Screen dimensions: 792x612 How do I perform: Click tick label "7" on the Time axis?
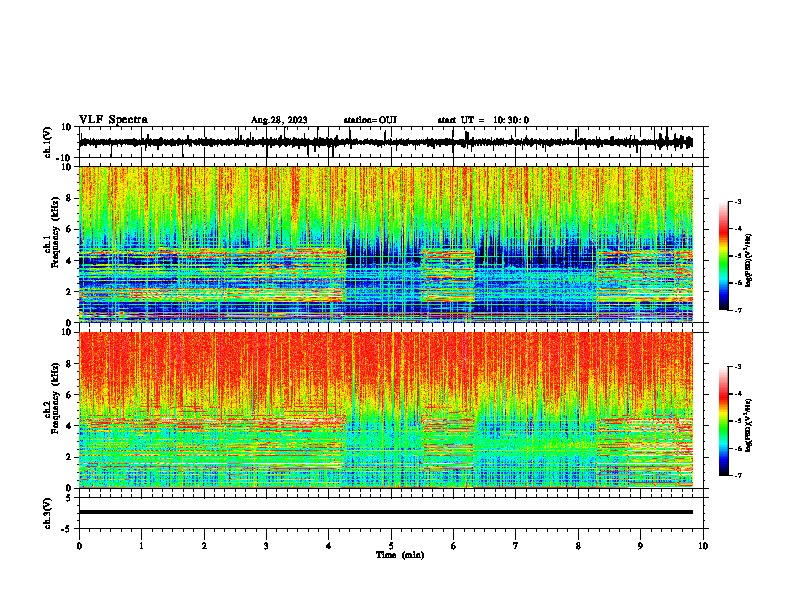coord(516,546)
